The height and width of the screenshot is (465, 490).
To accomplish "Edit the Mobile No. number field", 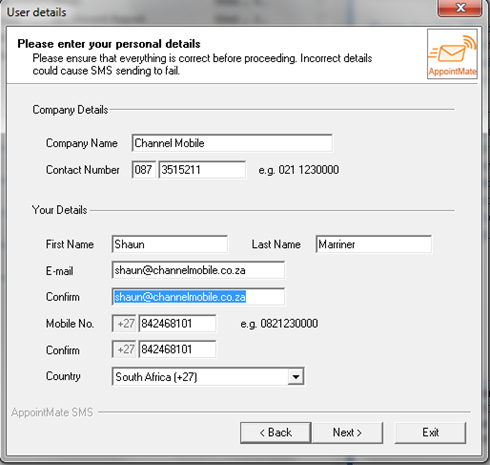I will [177, 323].
